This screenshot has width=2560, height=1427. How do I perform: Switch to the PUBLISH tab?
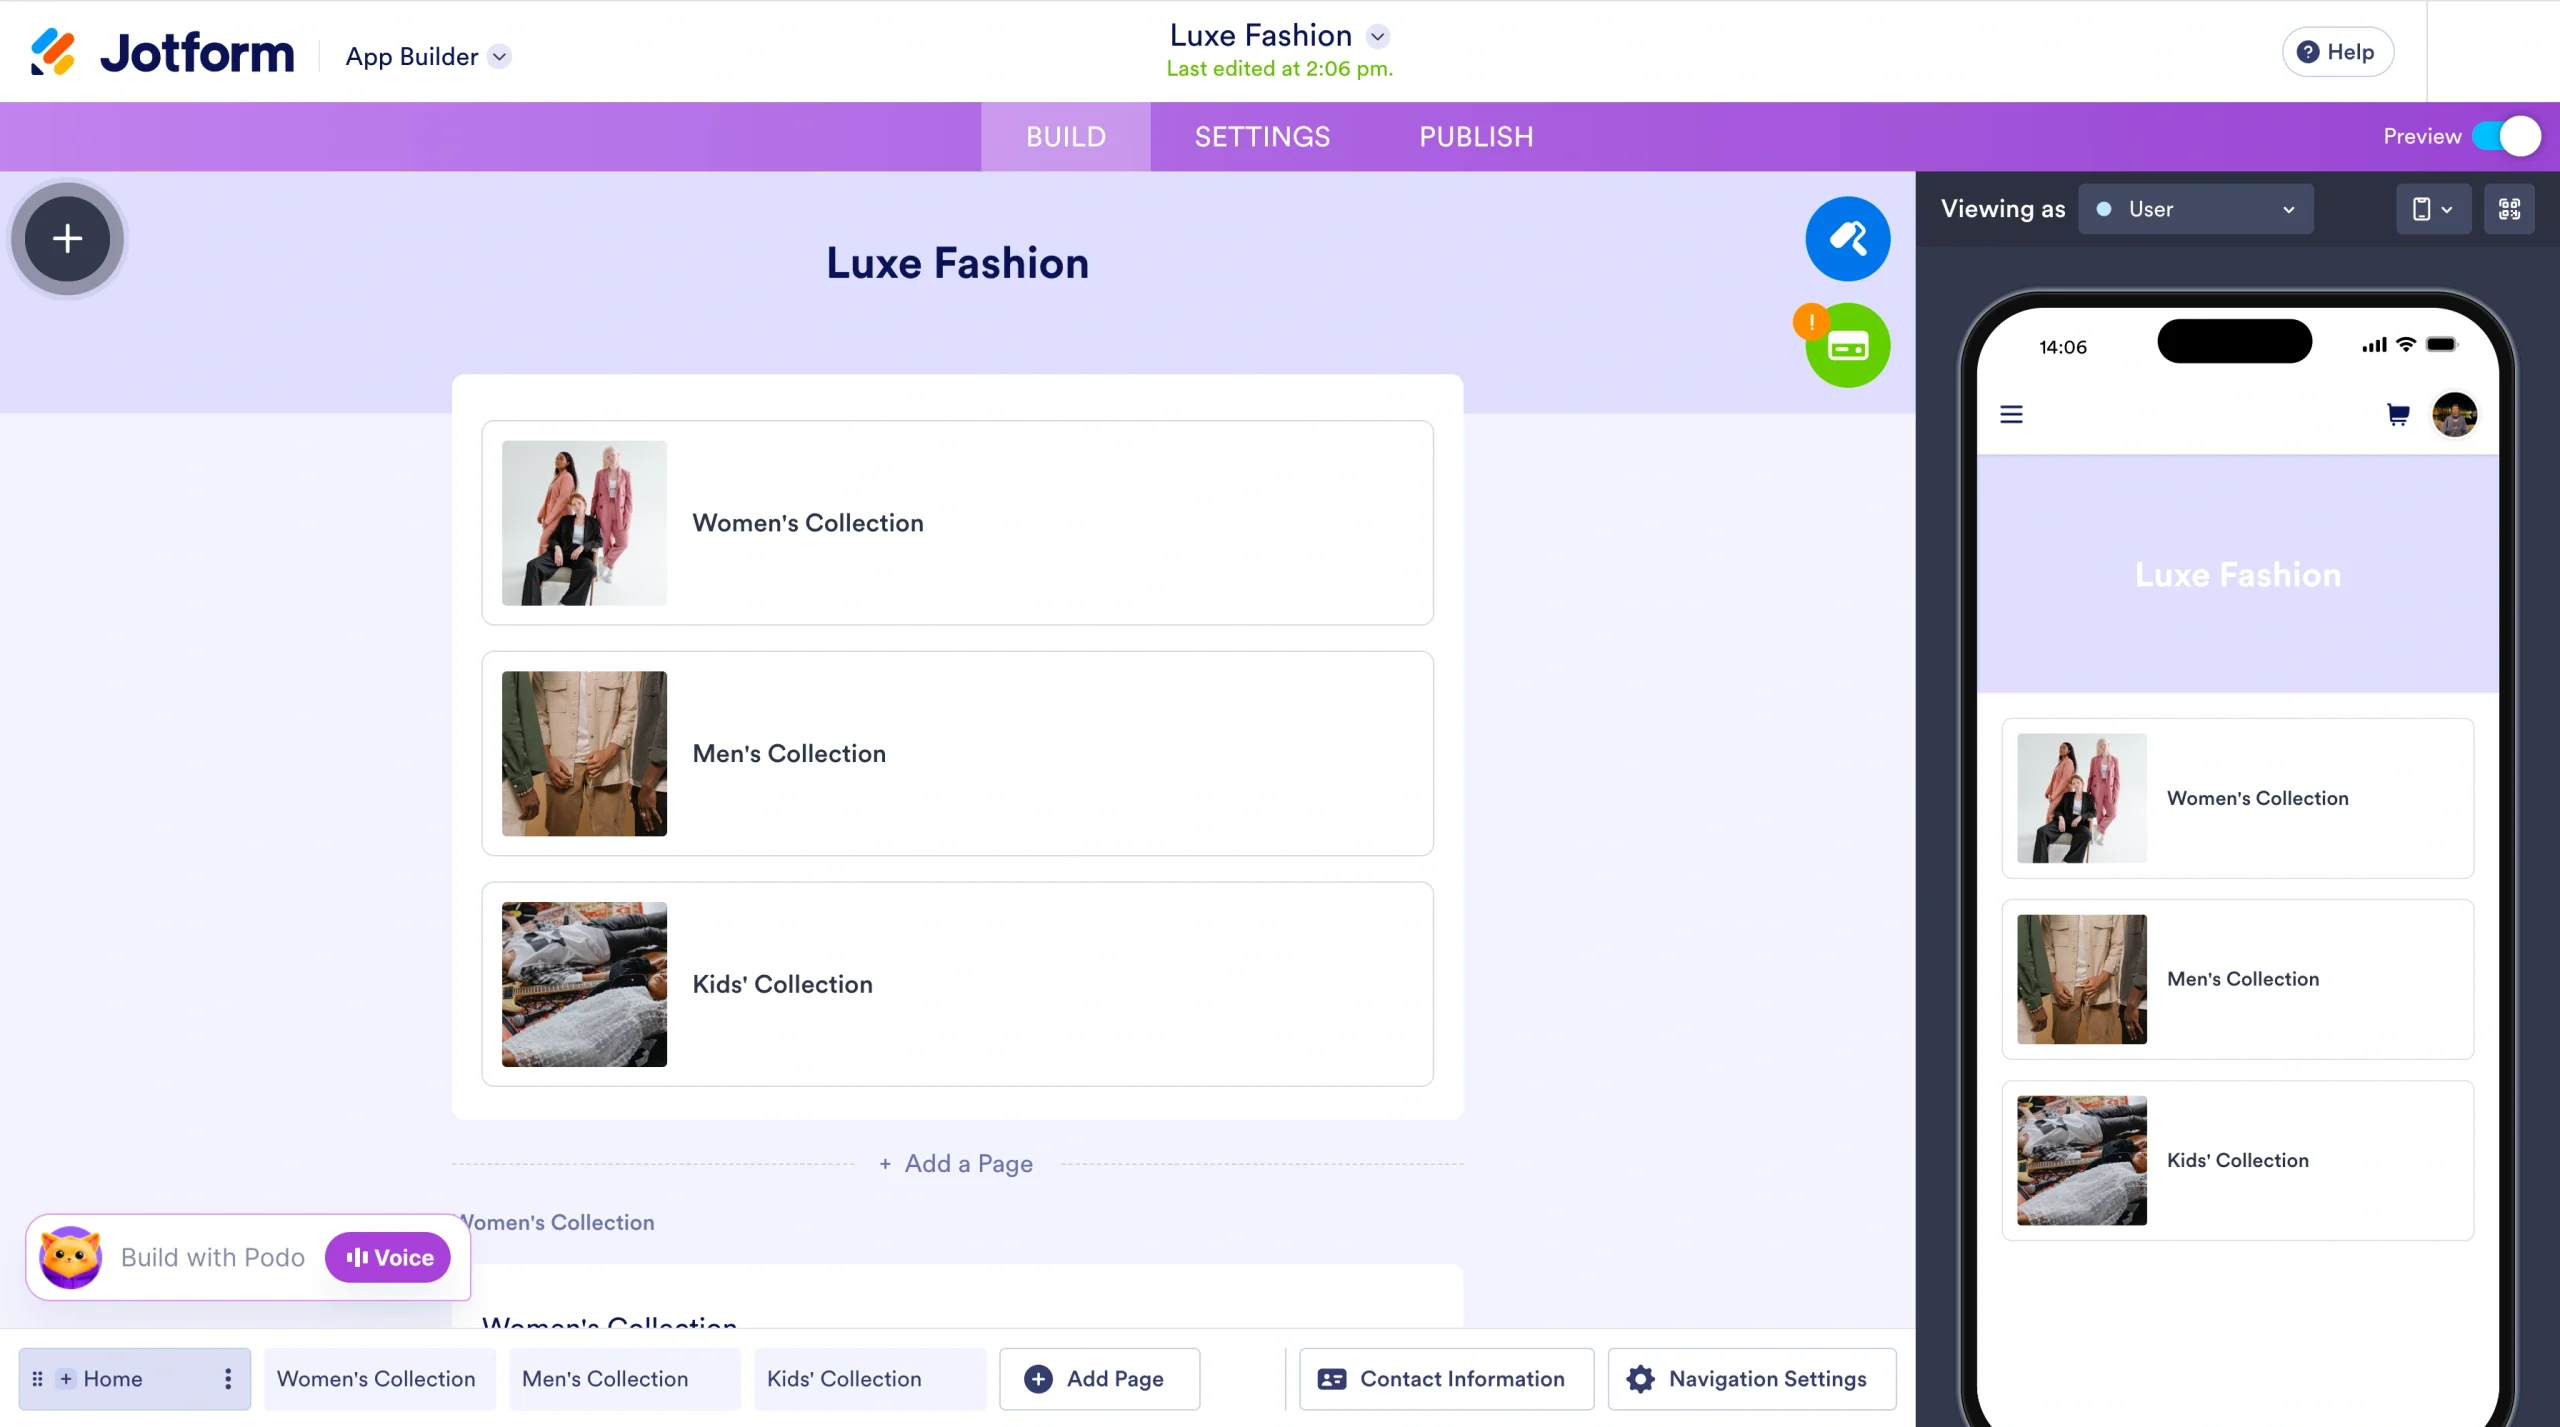tap(1476, 136)
